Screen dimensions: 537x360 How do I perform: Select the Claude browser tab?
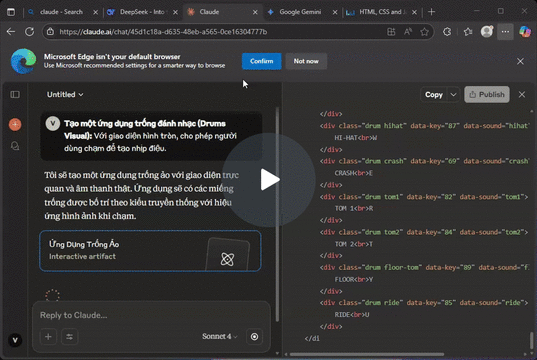point(219,12)
